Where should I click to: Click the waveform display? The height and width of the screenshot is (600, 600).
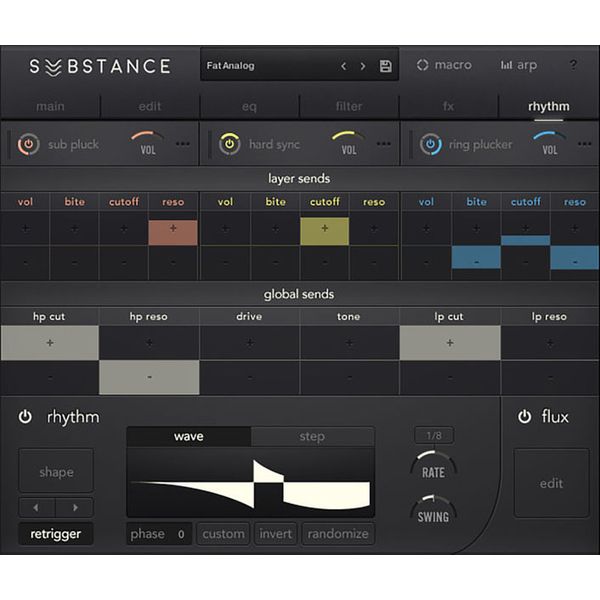[x=251, y=482]
